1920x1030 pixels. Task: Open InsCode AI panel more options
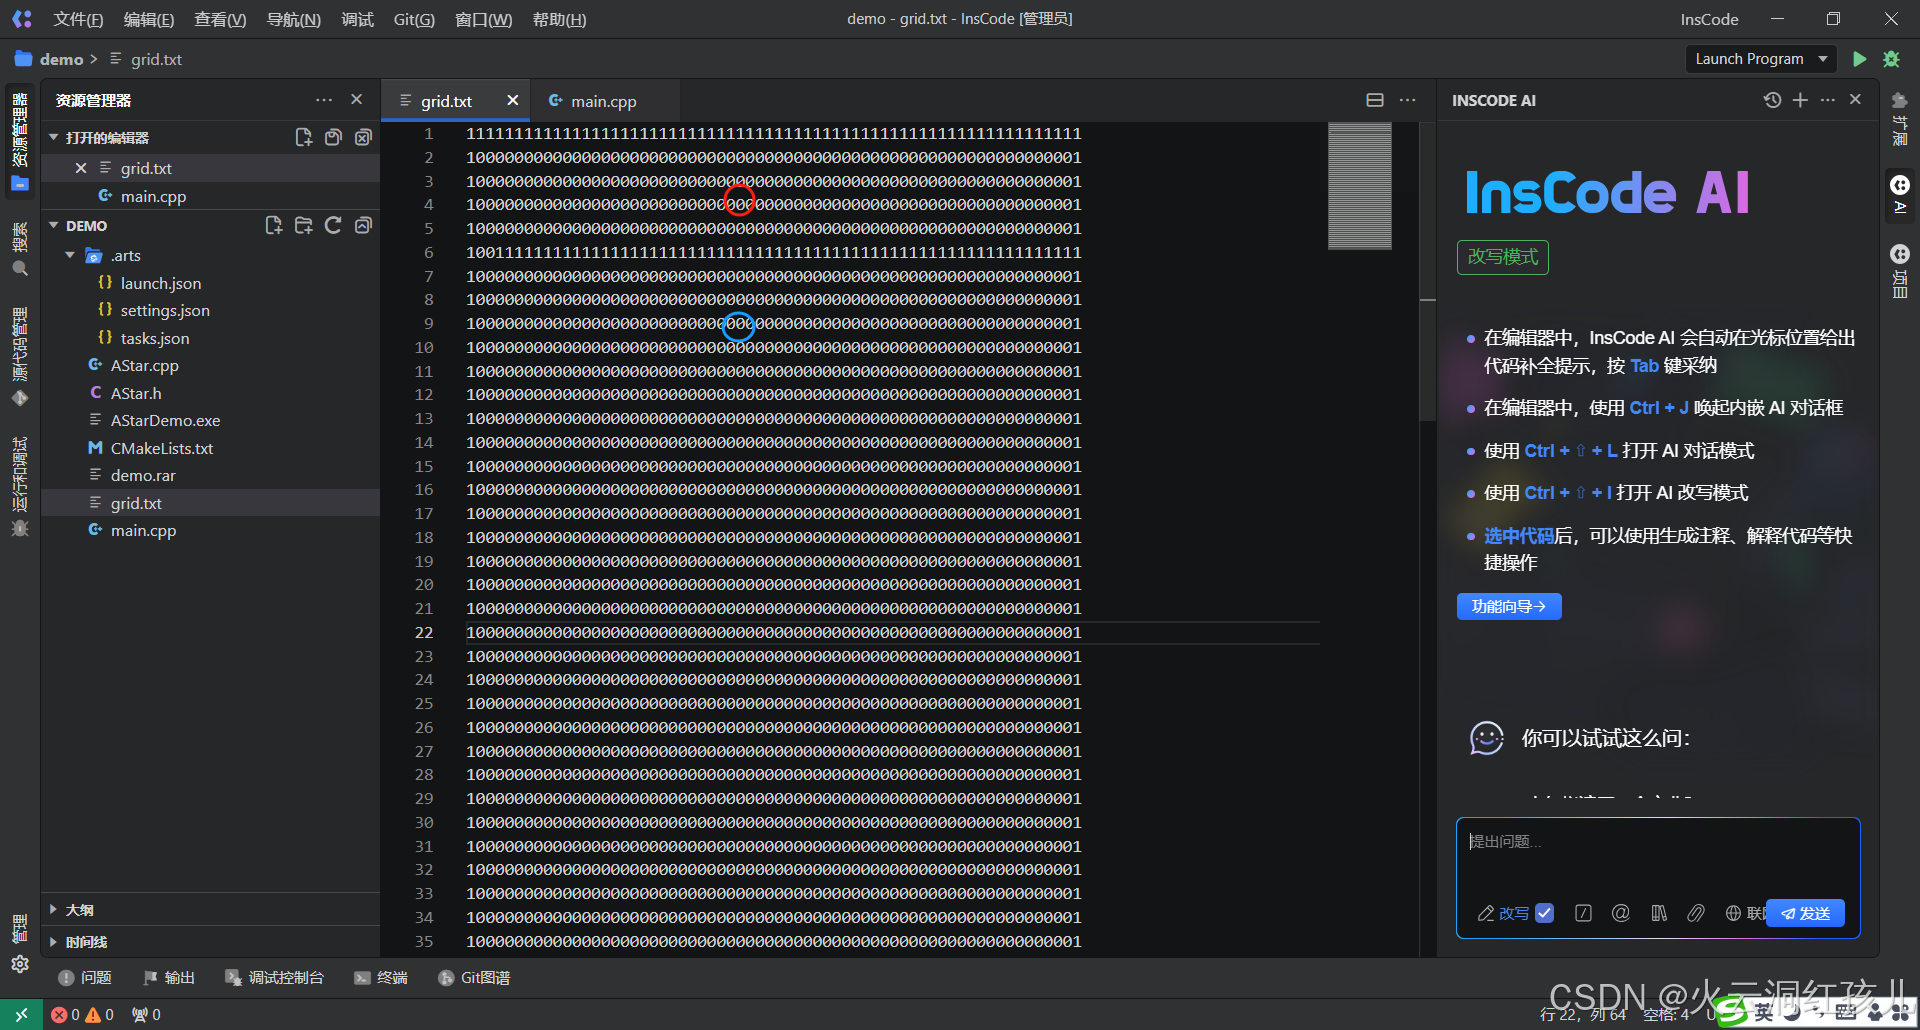pos(1828,100)
